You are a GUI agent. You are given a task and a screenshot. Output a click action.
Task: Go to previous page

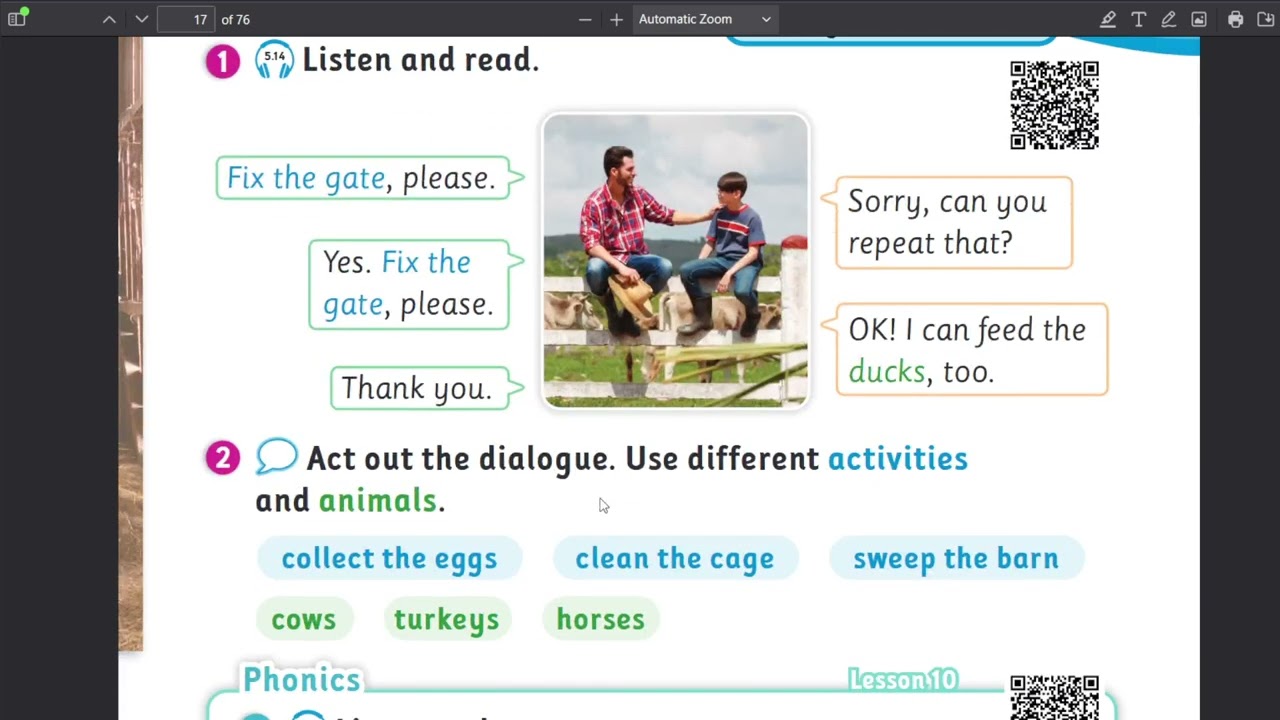pos(109,19)
